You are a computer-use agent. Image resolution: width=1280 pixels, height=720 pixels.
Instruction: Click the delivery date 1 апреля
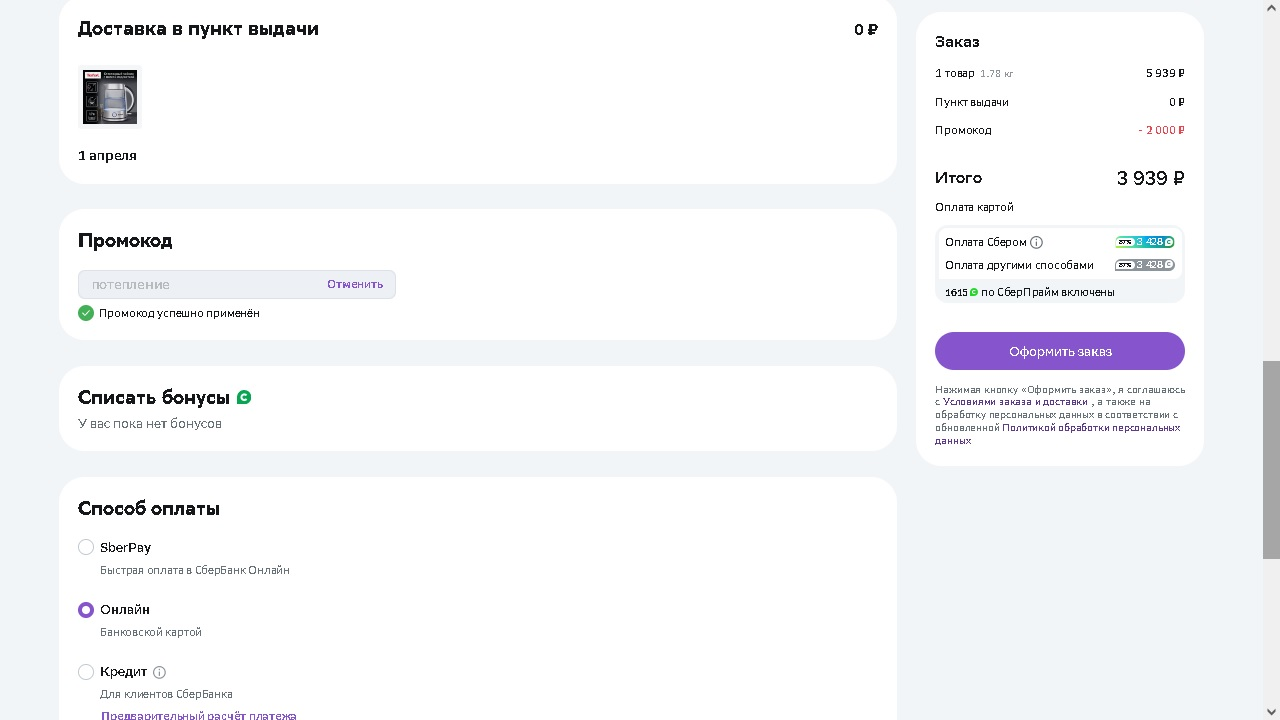tap(107, 156)
